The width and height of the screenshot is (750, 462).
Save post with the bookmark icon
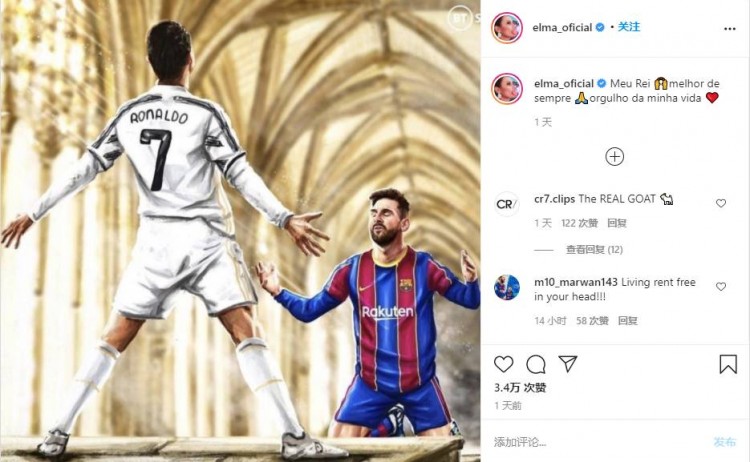tap(728, 364)
